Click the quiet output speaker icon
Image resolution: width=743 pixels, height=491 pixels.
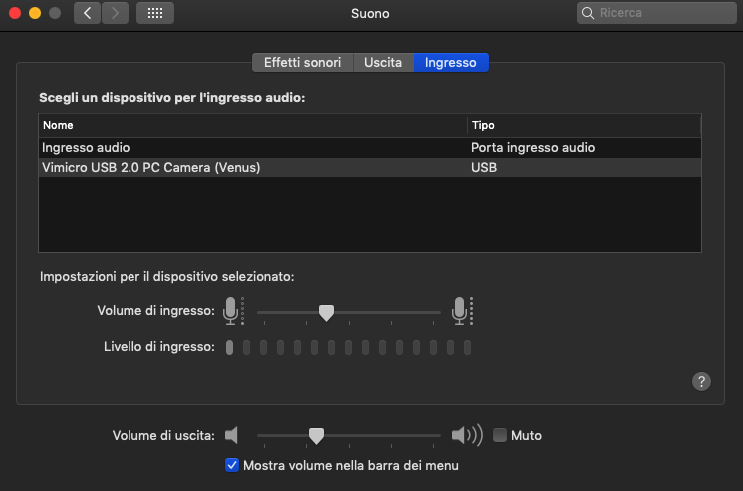(232, 435)
